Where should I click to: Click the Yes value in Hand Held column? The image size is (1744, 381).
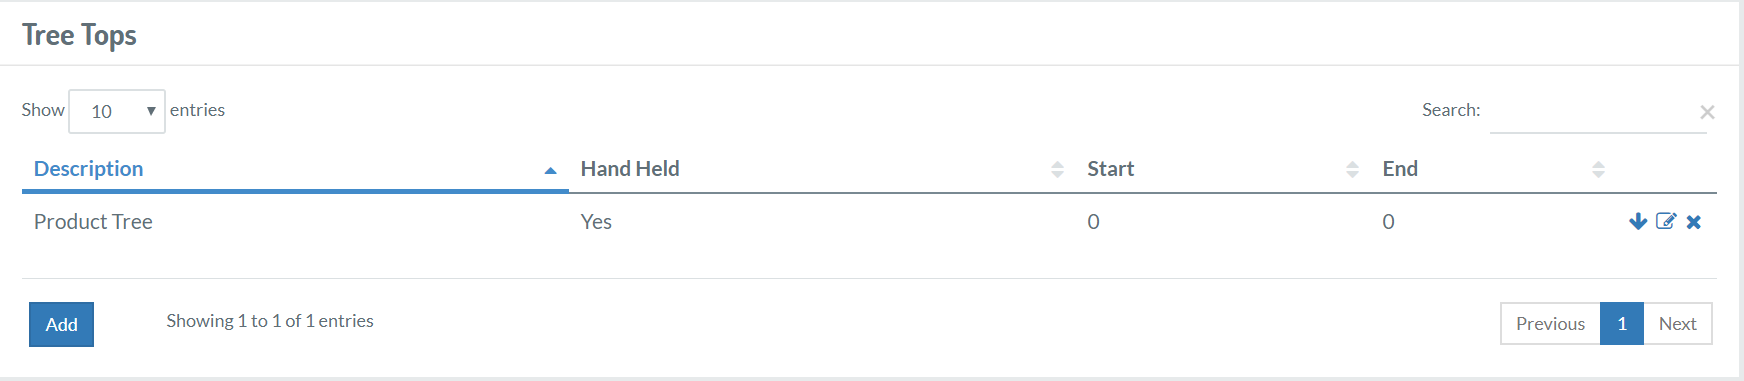(x=596, y=222)
